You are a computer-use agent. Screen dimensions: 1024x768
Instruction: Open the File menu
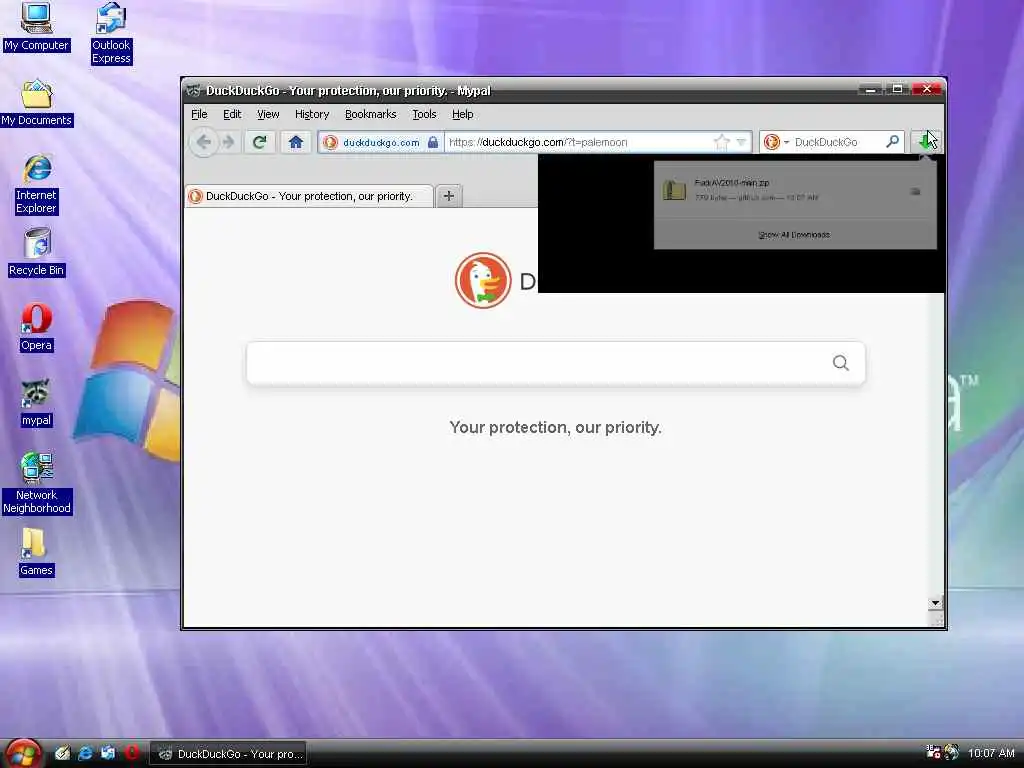coord(199,114)
